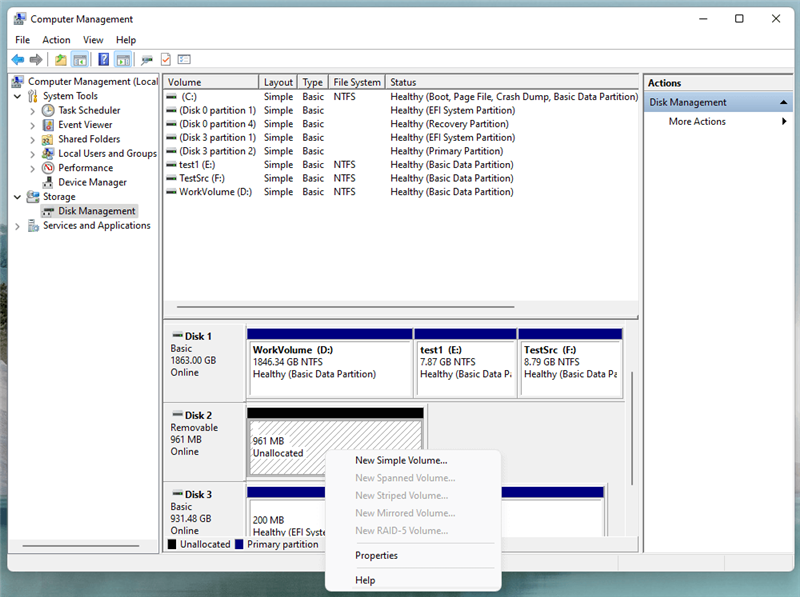Expand Local Users and Groups
The width and height of the screenshot is (800, 597).
(x=30, y=153)
